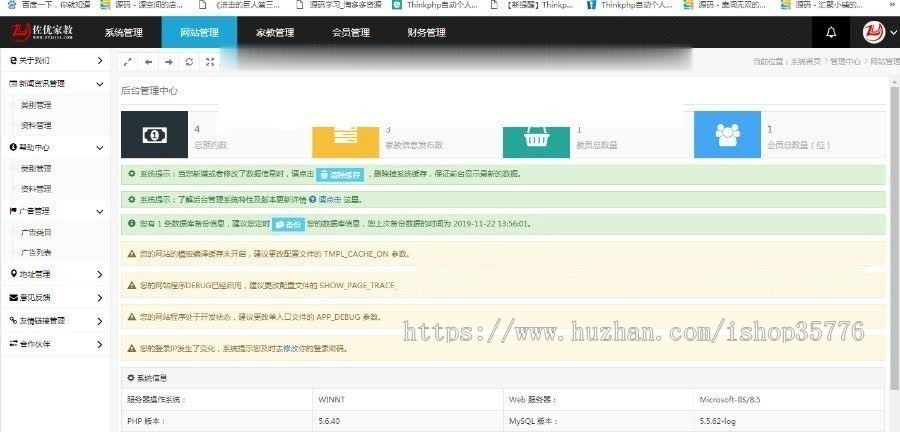
Task: Click gear icon beside the 清除缓存 system tip
Action: coord(131,173)
